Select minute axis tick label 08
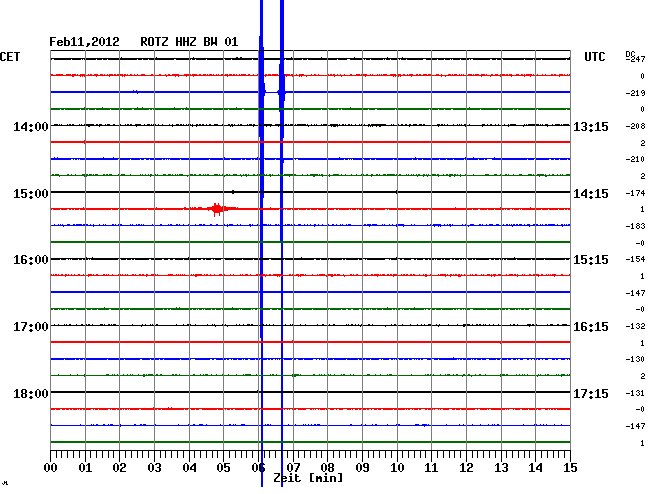Viewport: 650px width, 494px height. click(327, 468)
